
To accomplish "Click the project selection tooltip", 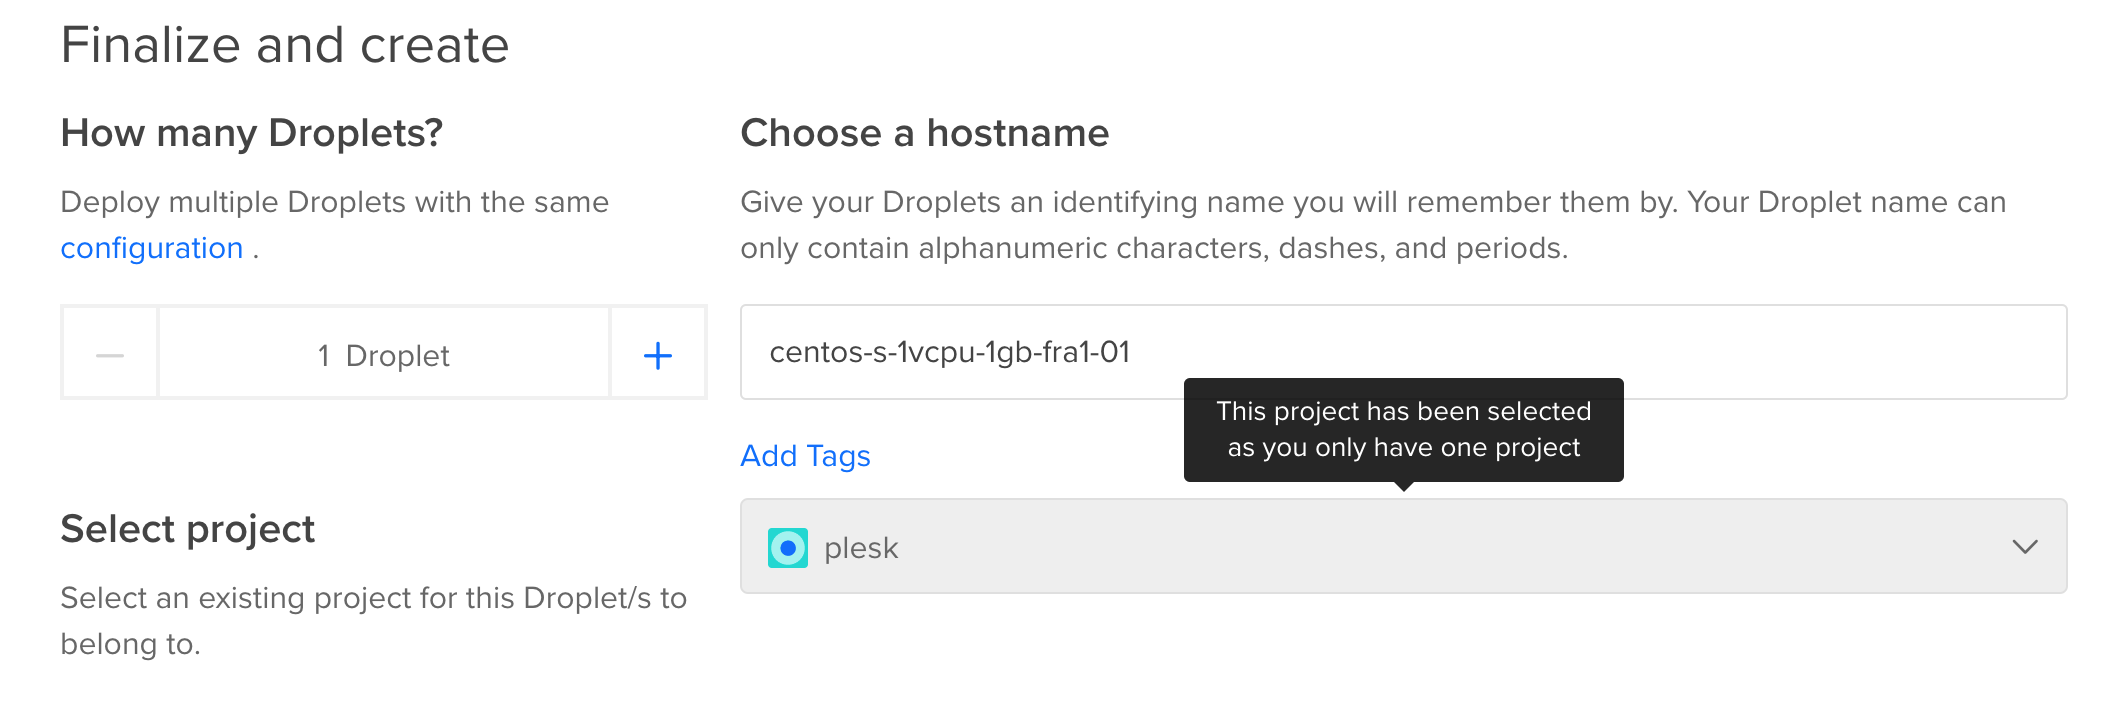I will [x=1403, y=429].
